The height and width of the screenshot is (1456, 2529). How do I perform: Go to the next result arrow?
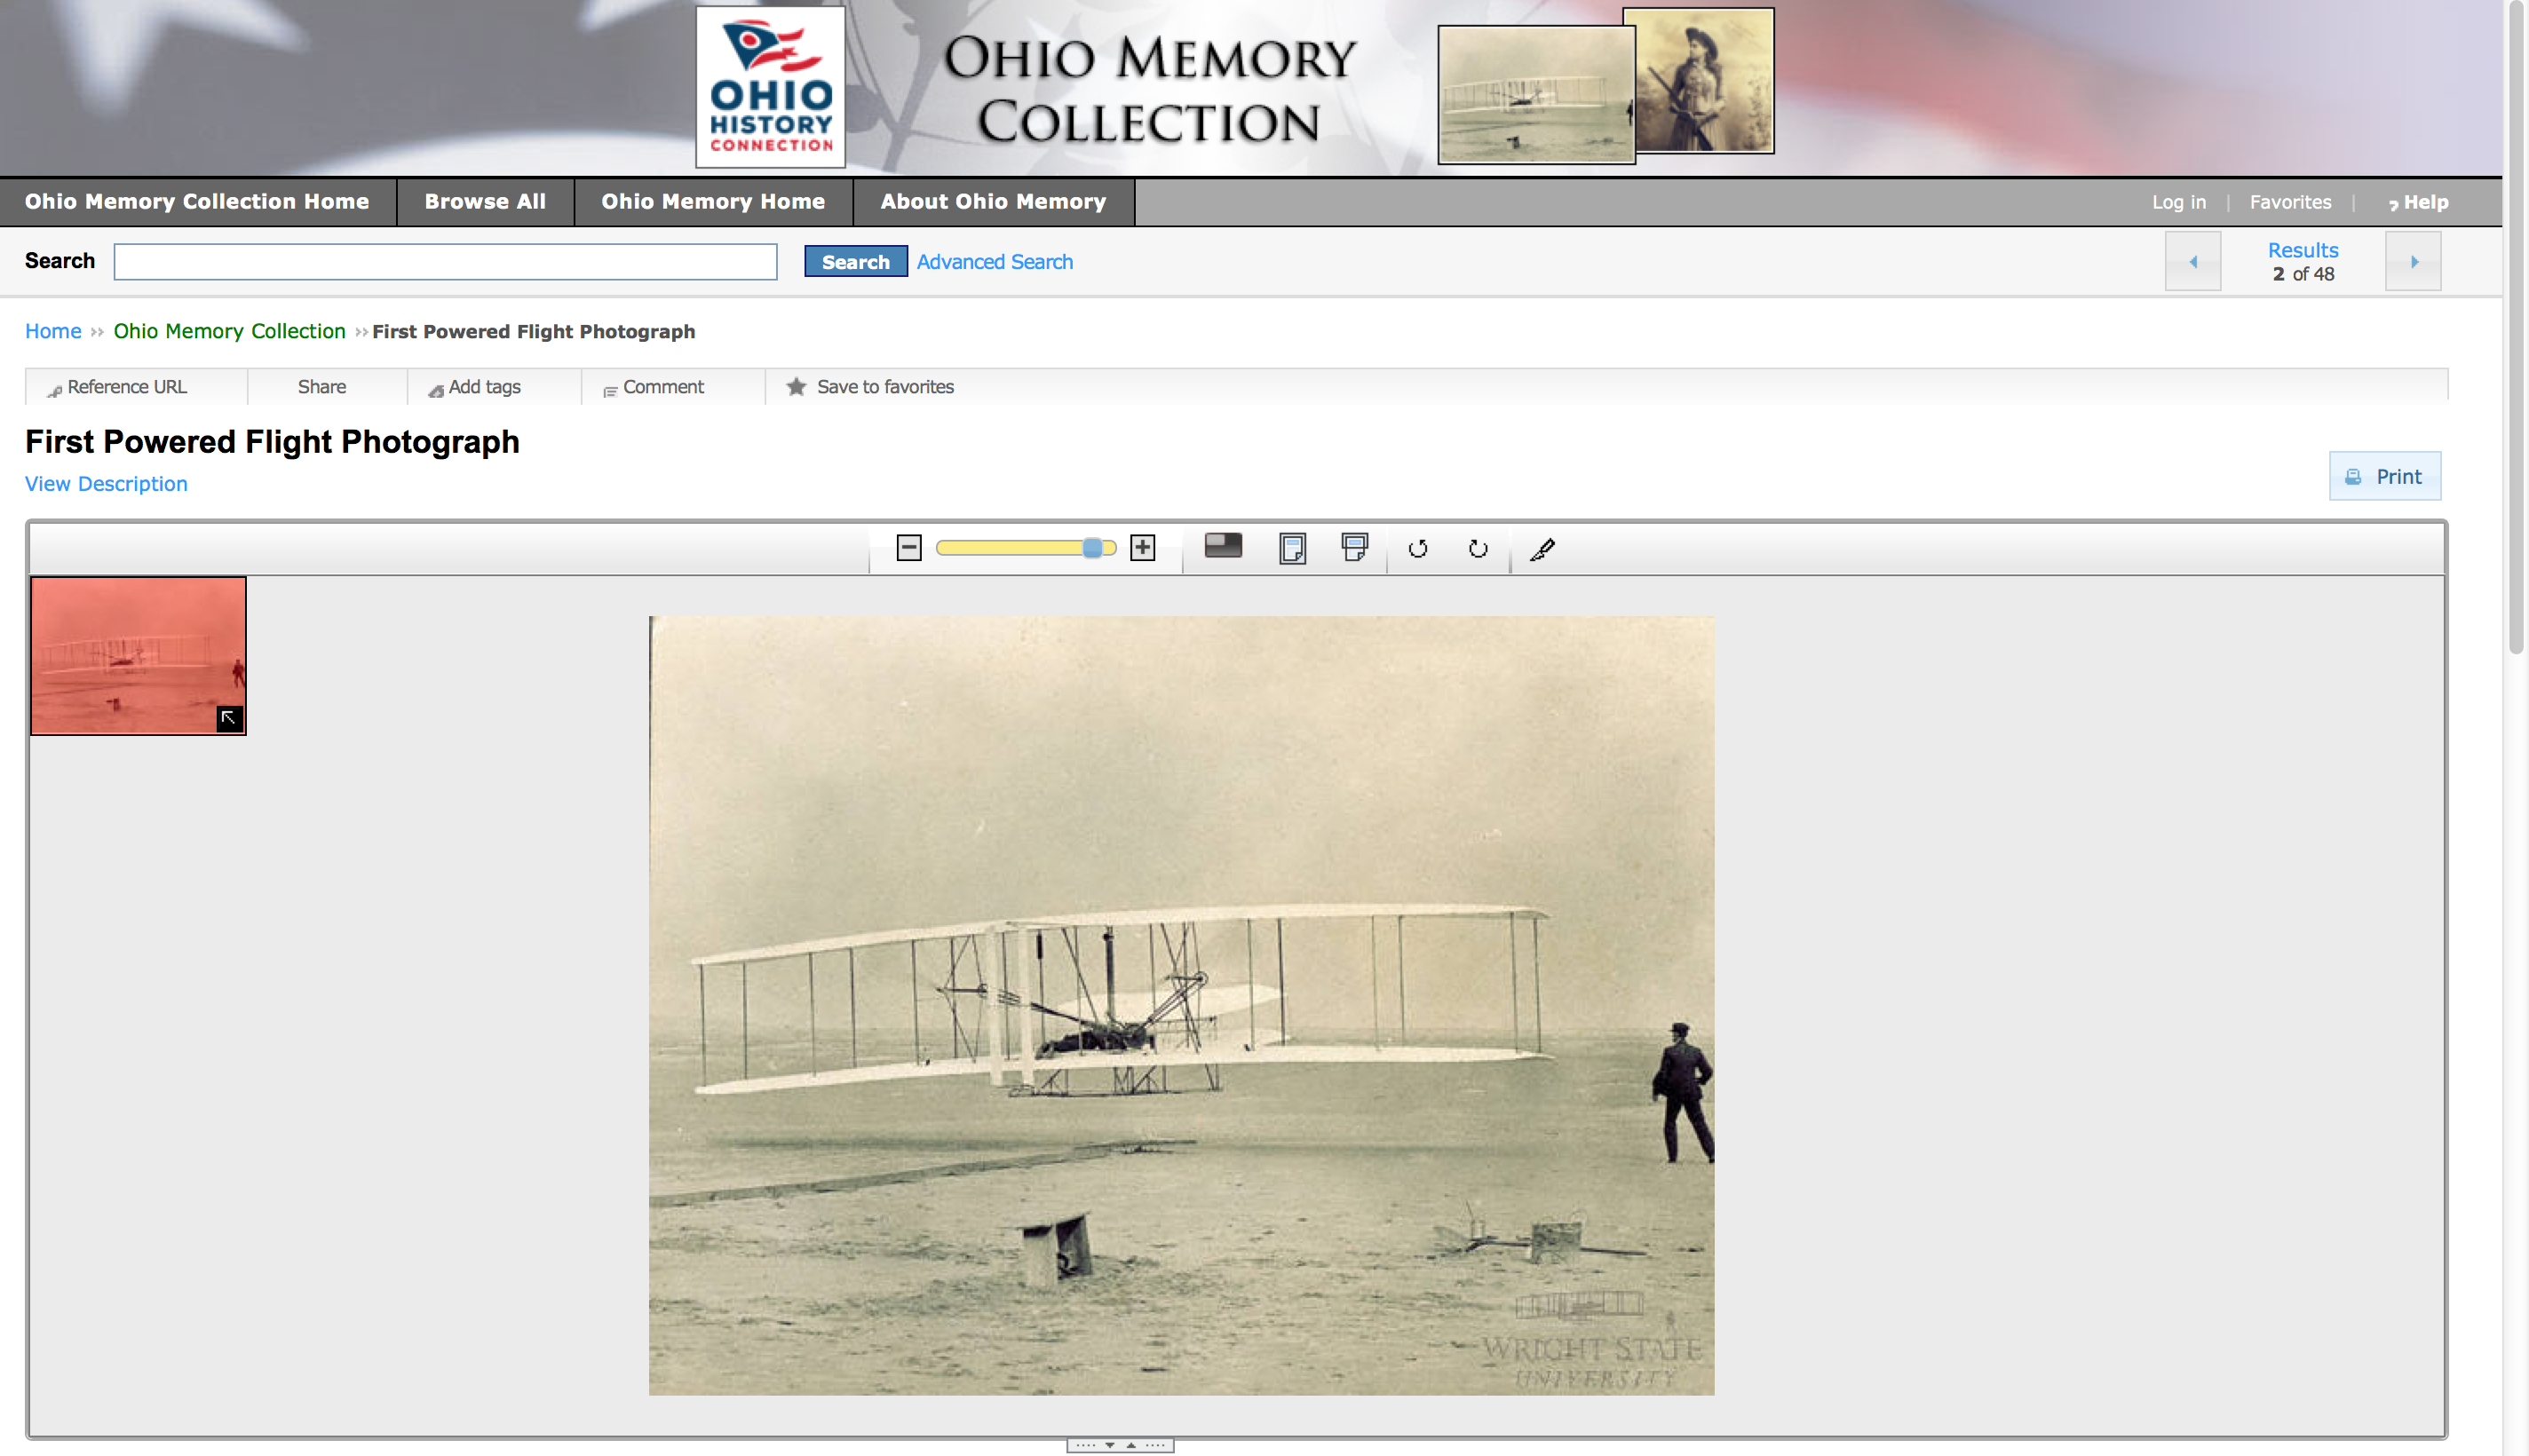point(2413,262)
